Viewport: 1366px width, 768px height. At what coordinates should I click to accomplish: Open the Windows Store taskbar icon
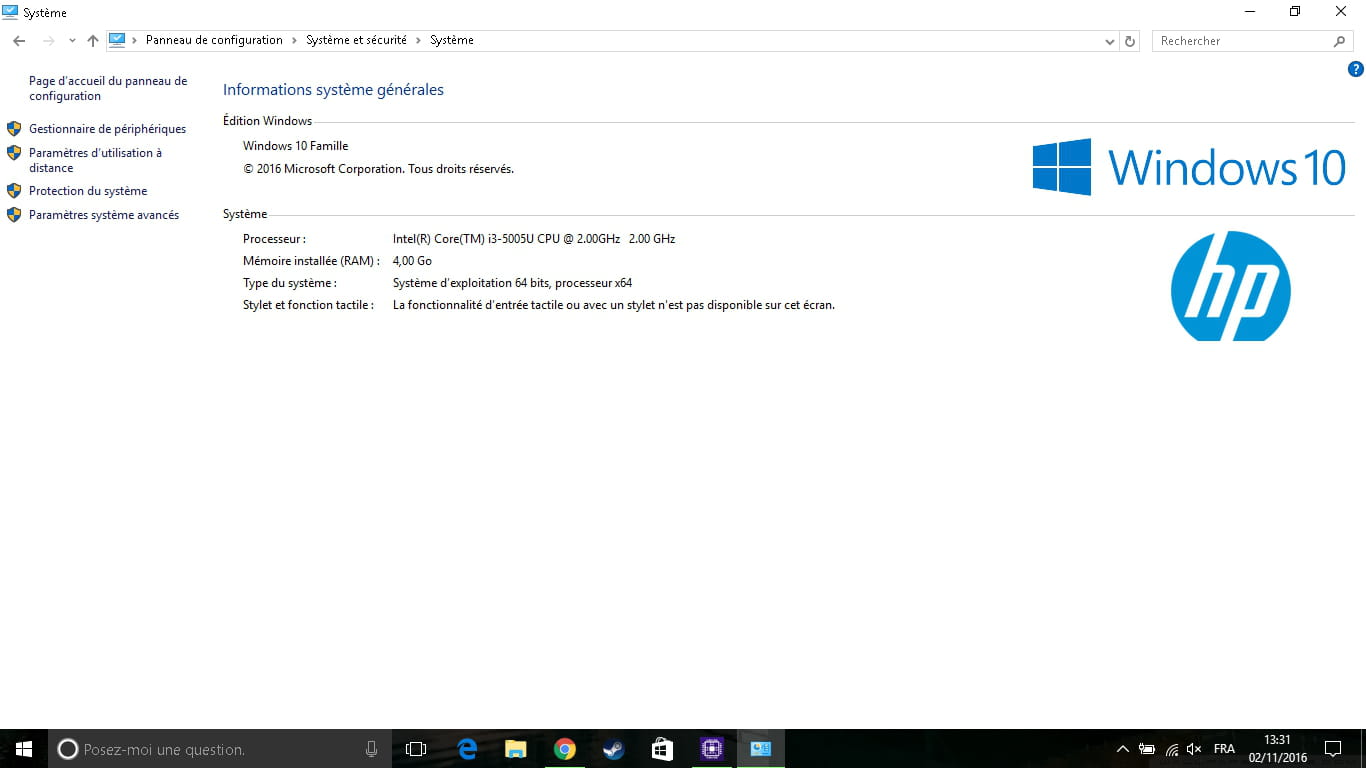662,749
